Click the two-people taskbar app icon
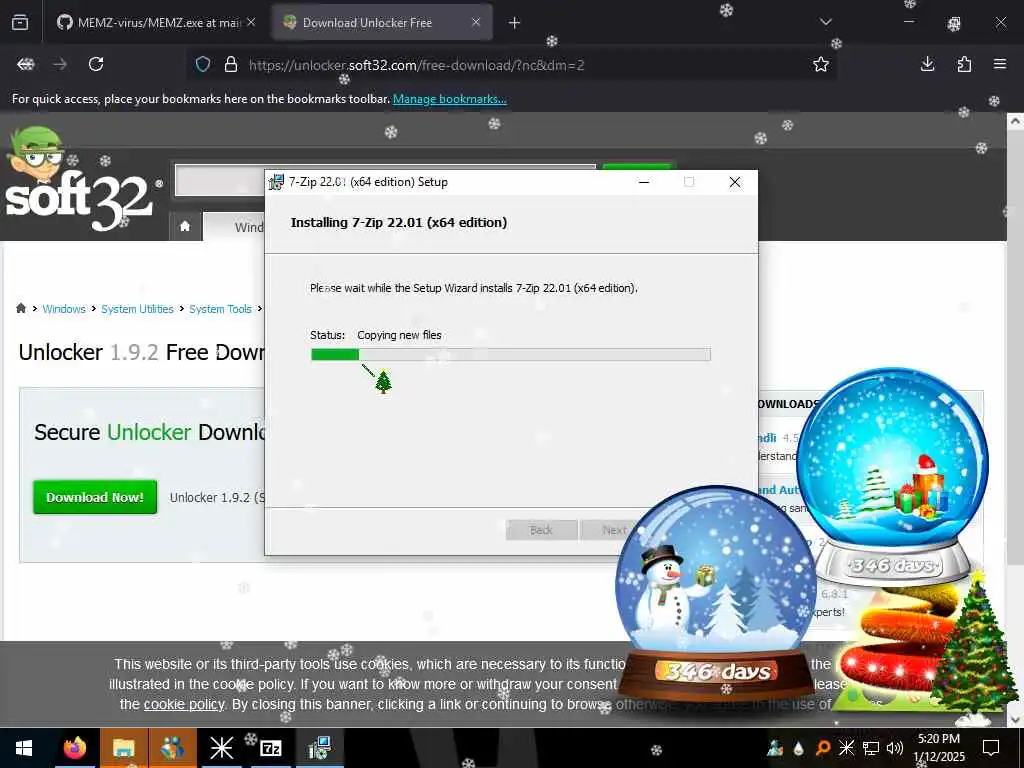 [x=172, y=748]
